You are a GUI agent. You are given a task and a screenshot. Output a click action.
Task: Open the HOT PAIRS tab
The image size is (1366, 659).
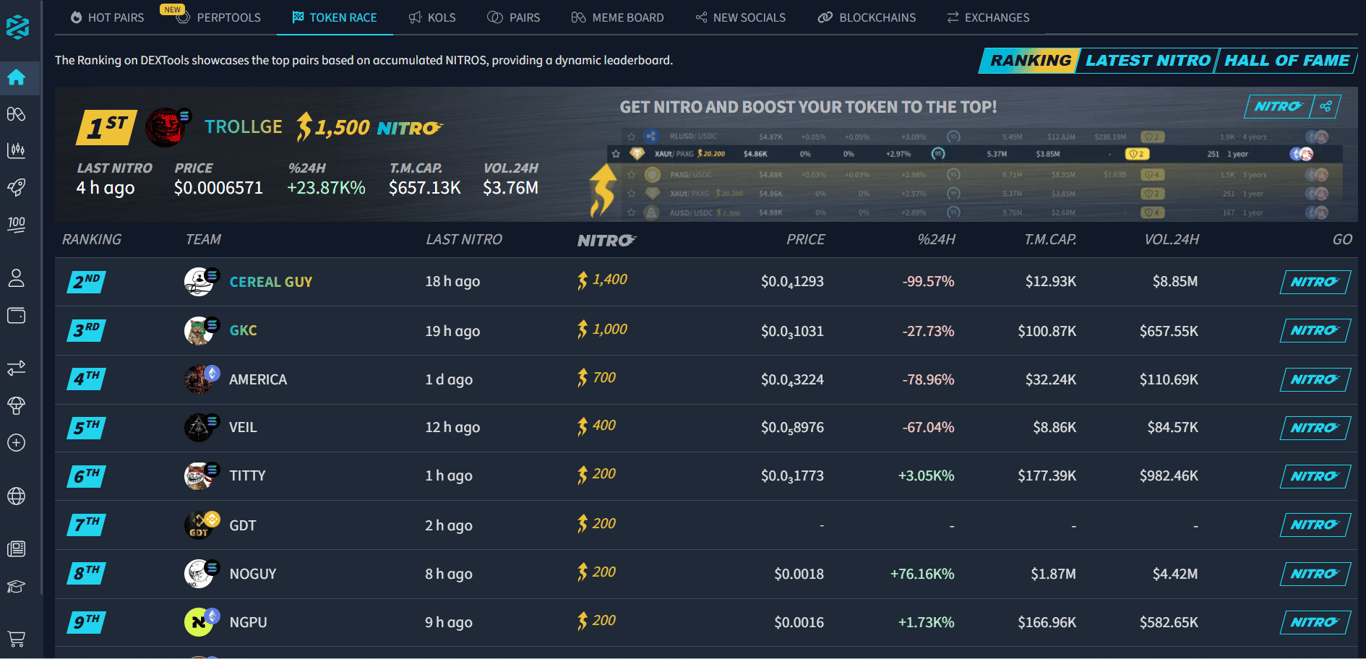(x=107, y=17)
